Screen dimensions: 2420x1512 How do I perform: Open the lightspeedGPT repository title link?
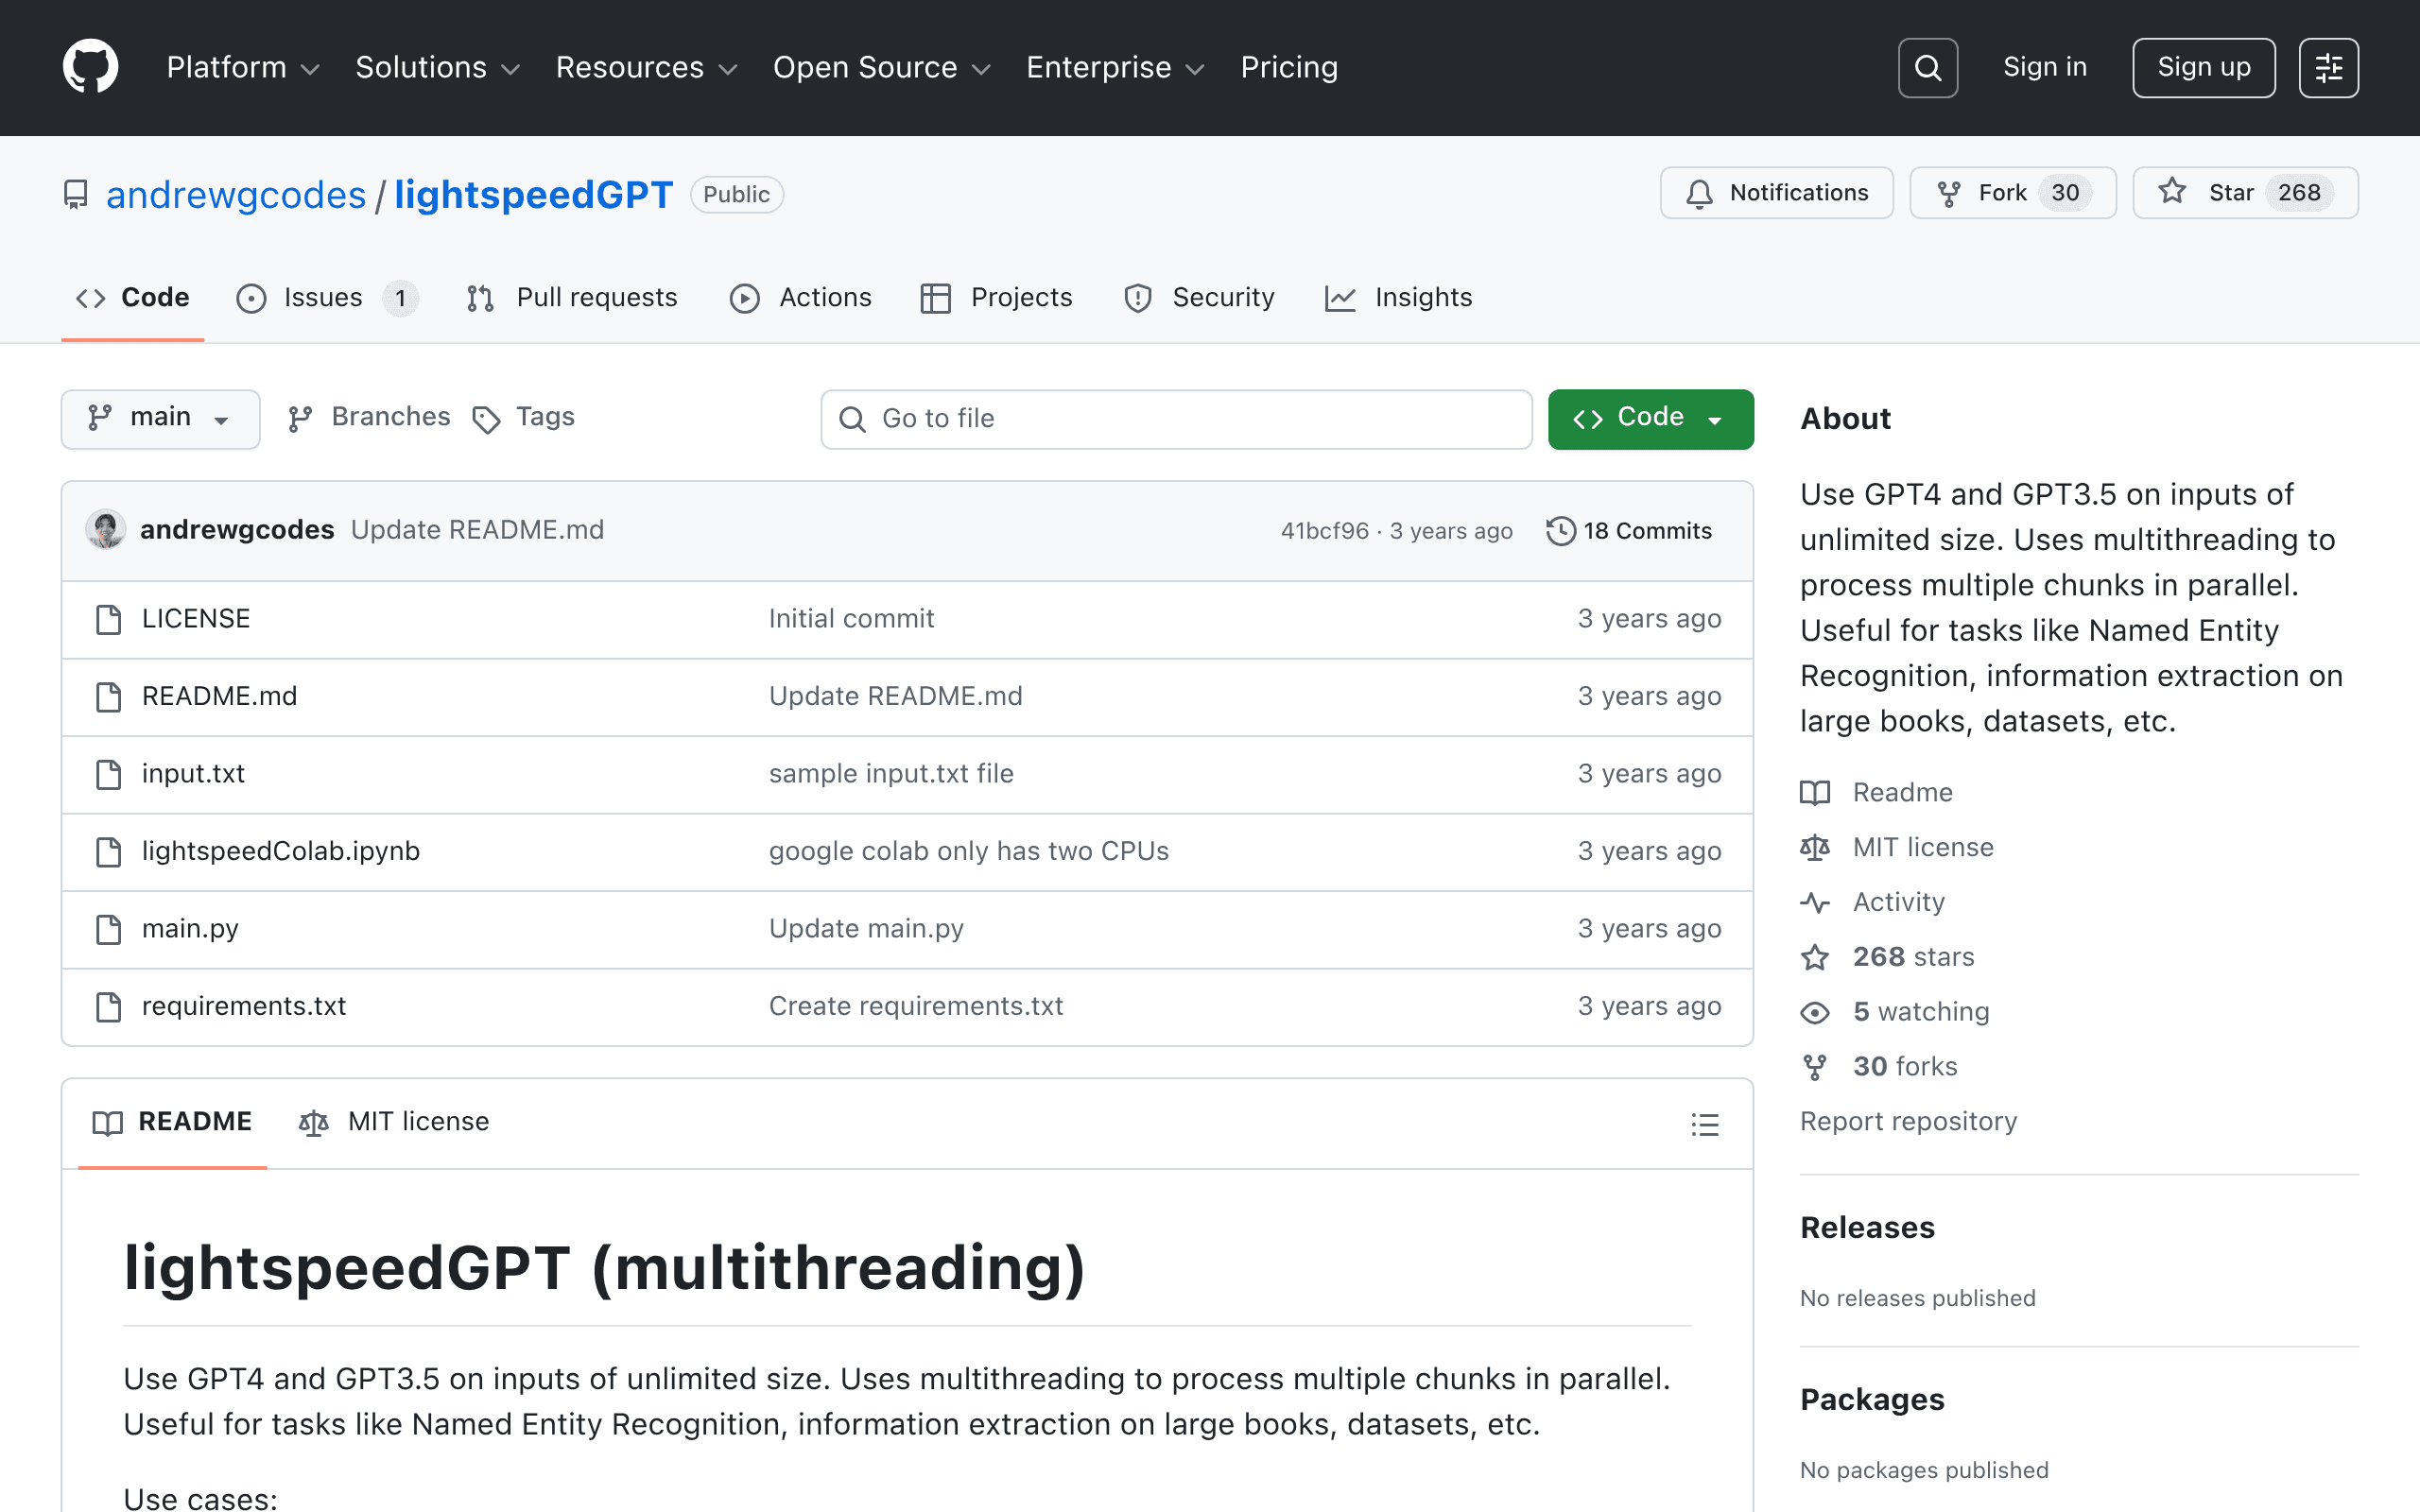point(534,194)
